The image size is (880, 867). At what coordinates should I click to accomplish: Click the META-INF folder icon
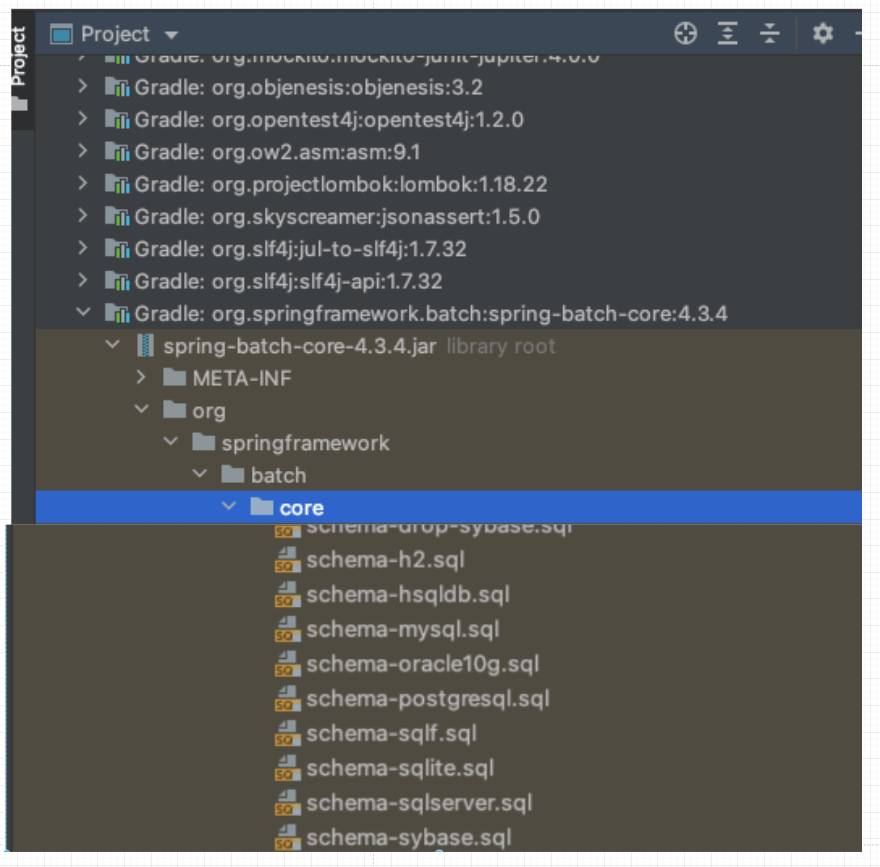point(175,377)
